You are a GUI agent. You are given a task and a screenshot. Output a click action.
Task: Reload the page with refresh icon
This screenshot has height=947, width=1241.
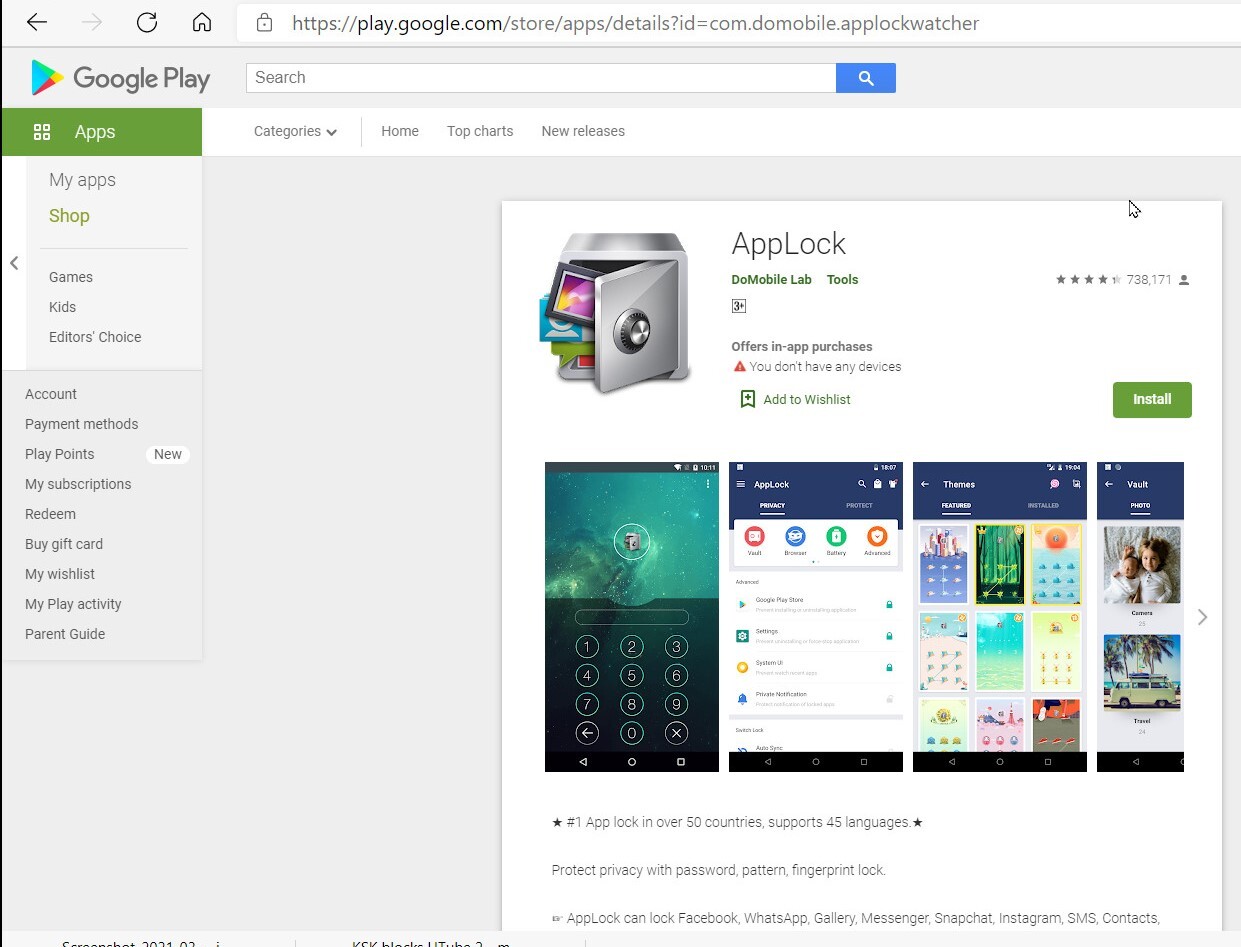point(147,22)
